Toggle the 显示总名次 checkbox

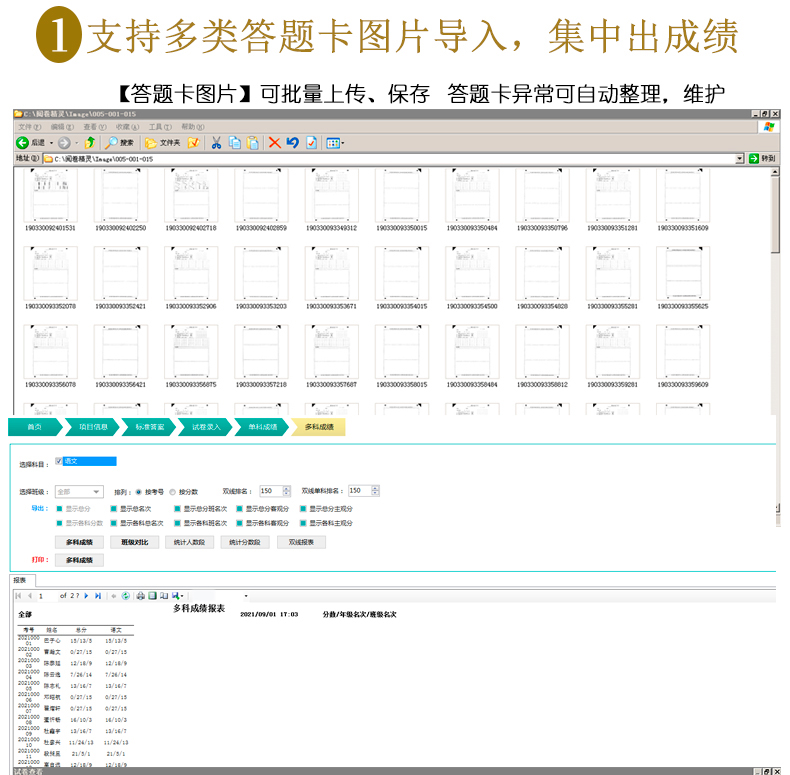pos(112,508)
